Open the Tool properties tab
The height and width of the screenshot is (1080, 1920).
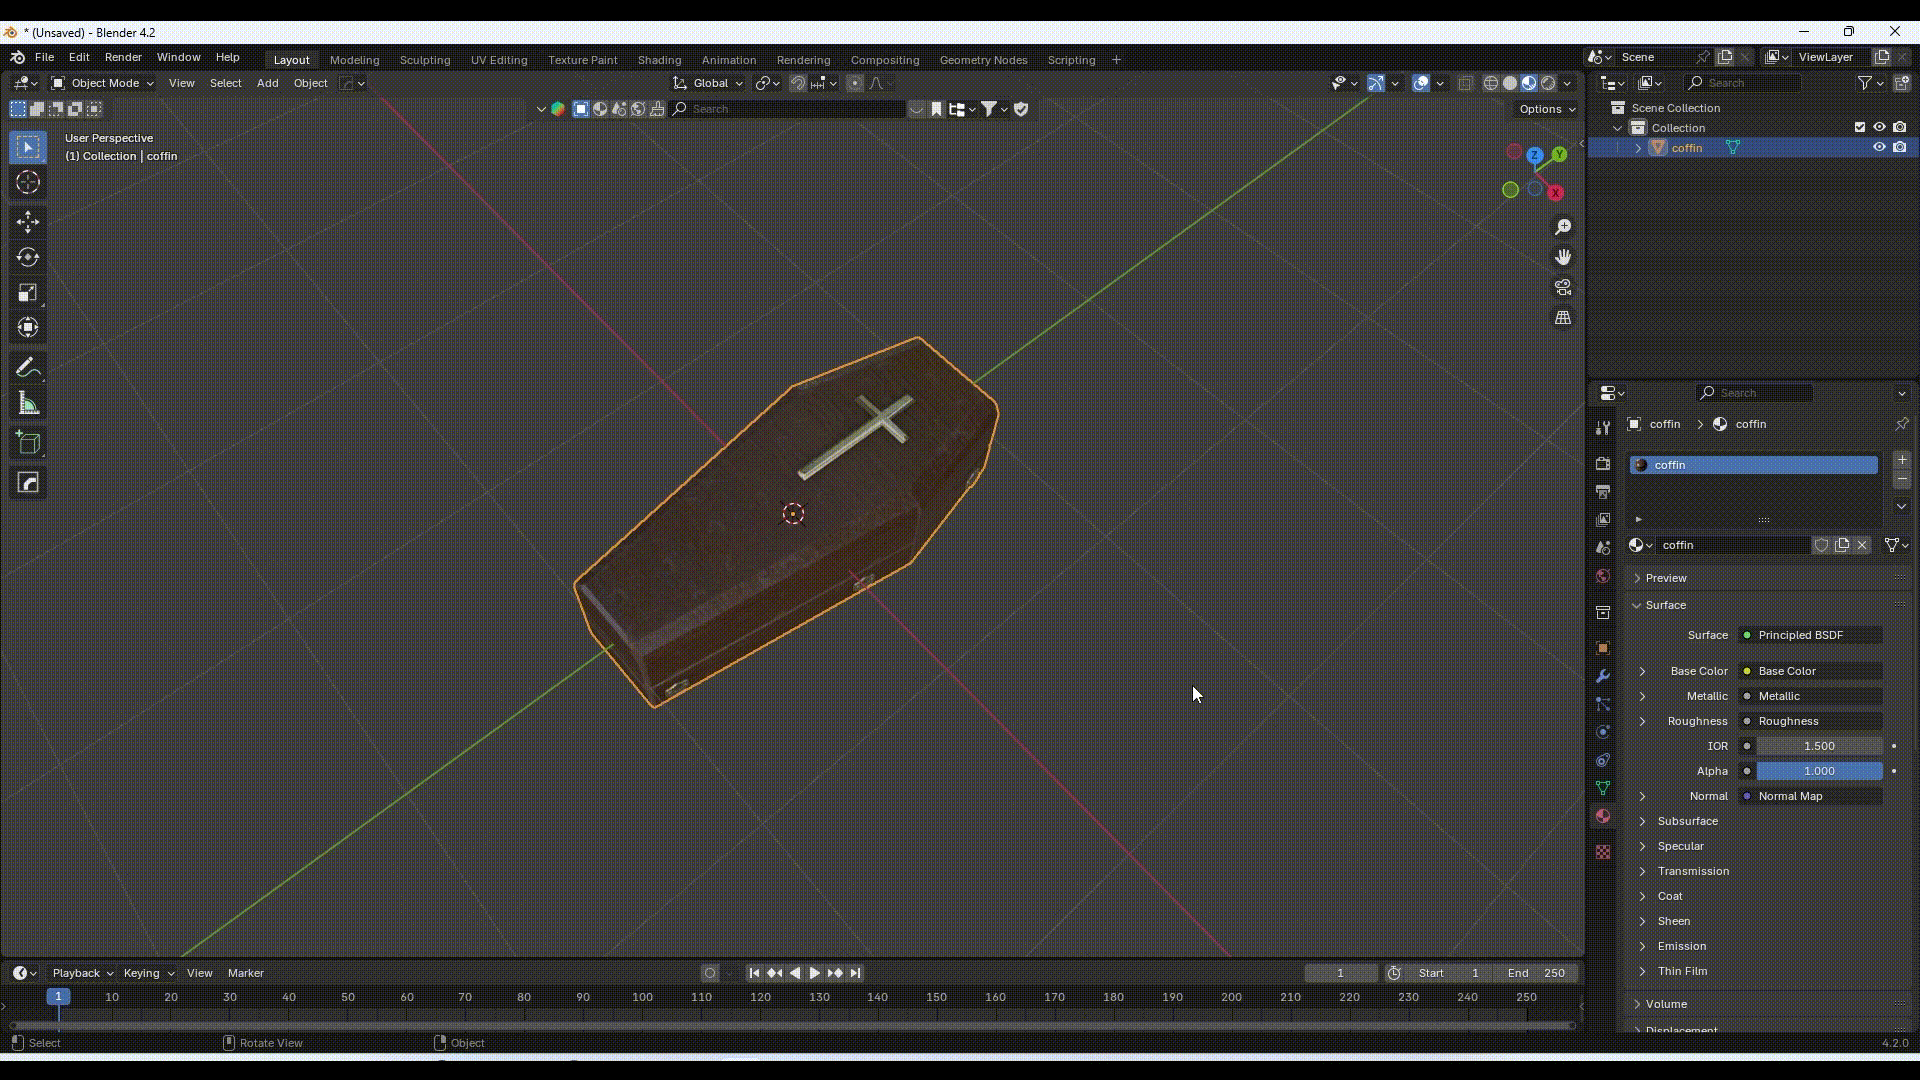pos(1603,427)
